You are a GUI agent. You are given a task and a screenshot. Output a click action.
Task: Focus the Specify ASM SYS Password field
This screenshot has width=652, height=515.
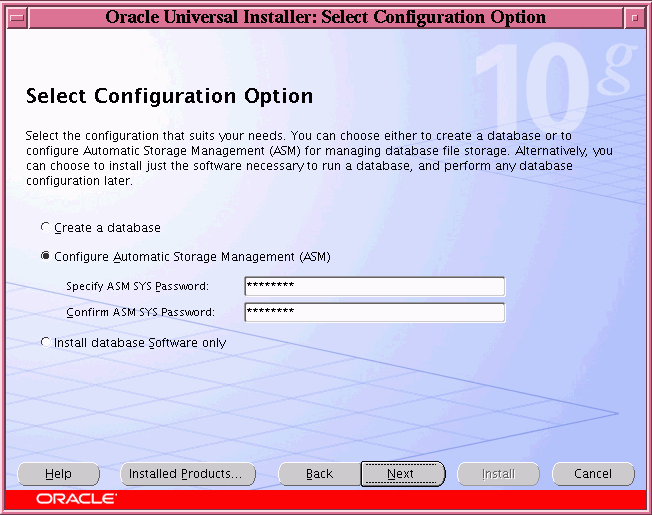[x=374, y=287]
